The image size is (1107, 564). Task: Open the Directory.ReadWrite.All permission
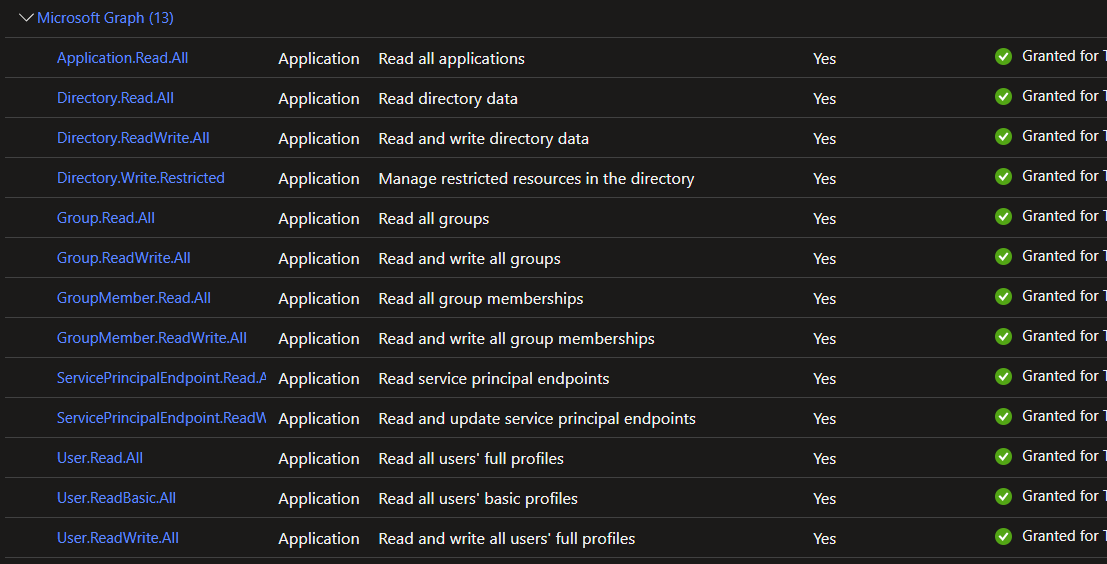click(133, 138)
